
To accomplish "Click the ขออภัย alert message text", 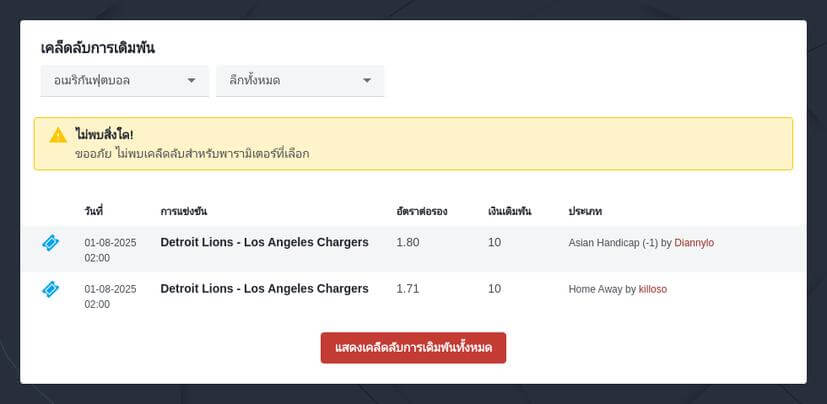I will tap(192, 154).
